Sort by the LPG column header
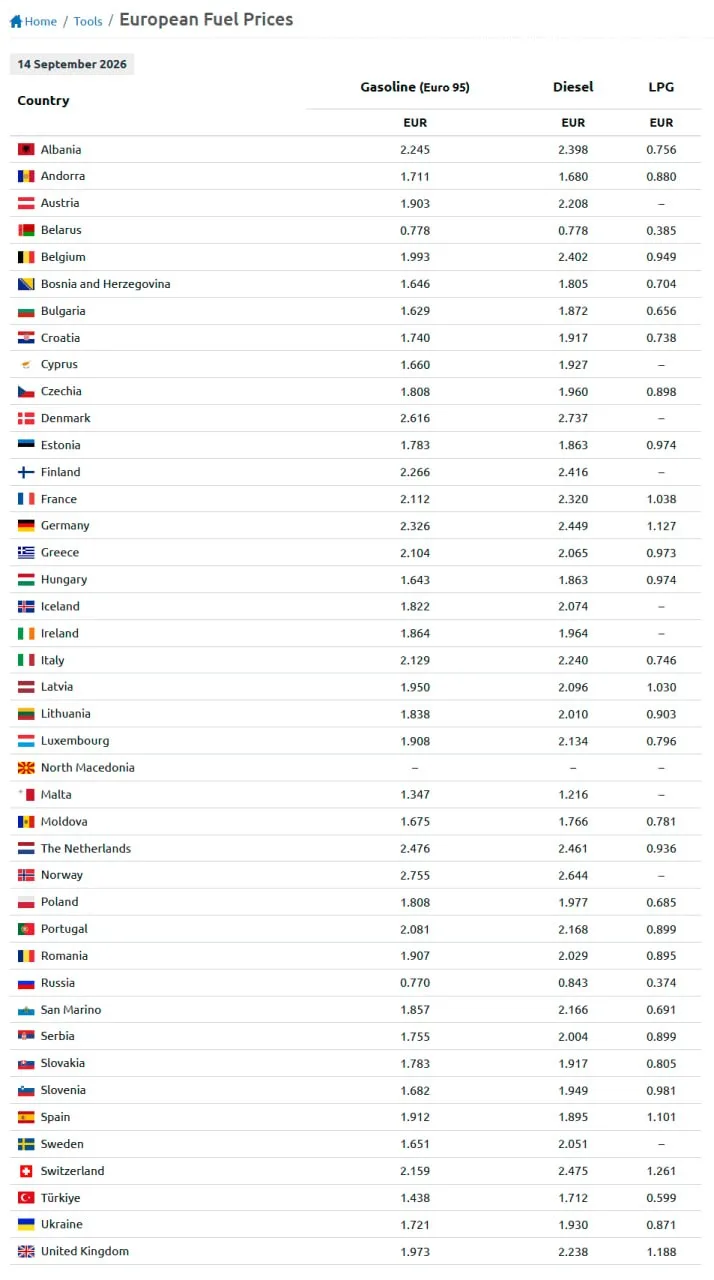714x1280 pixels. (661, 87)
